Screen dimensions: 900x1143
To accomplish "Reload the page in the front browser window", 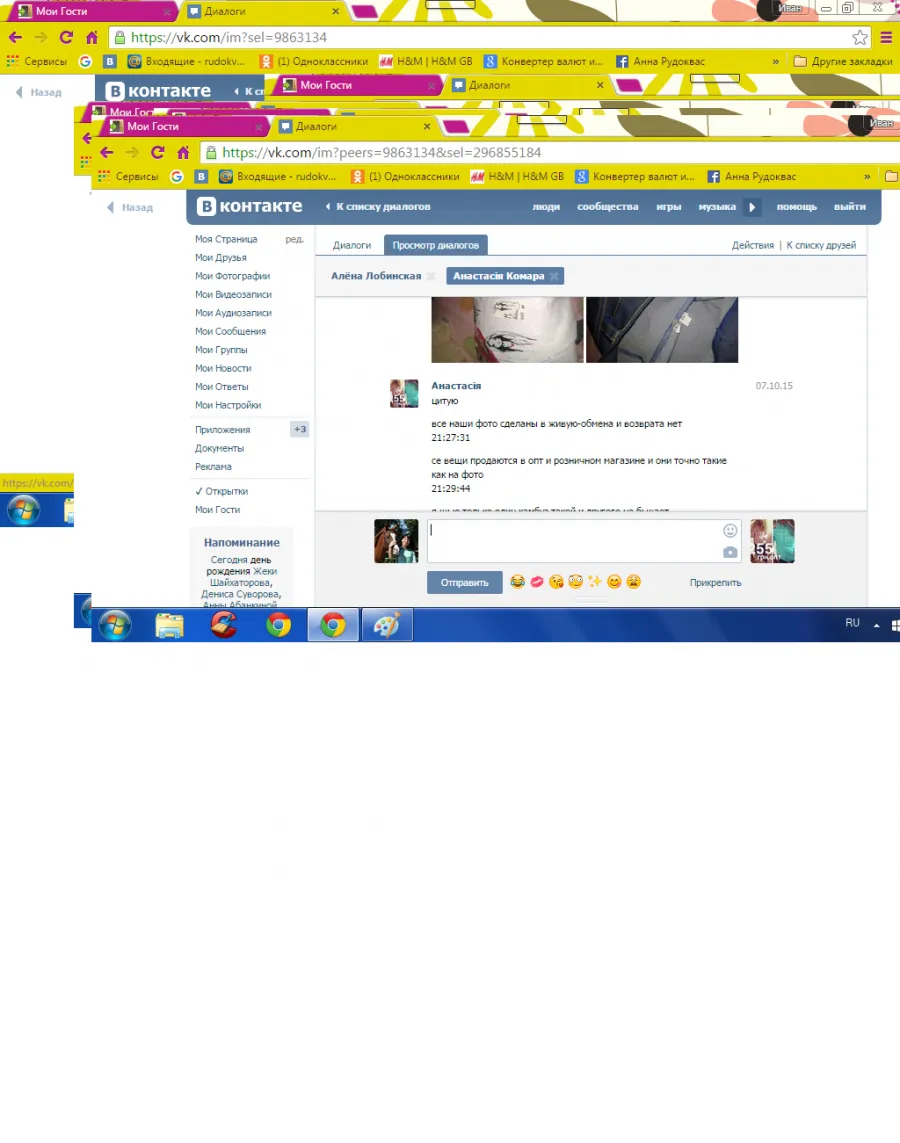I will pos(157,152).
